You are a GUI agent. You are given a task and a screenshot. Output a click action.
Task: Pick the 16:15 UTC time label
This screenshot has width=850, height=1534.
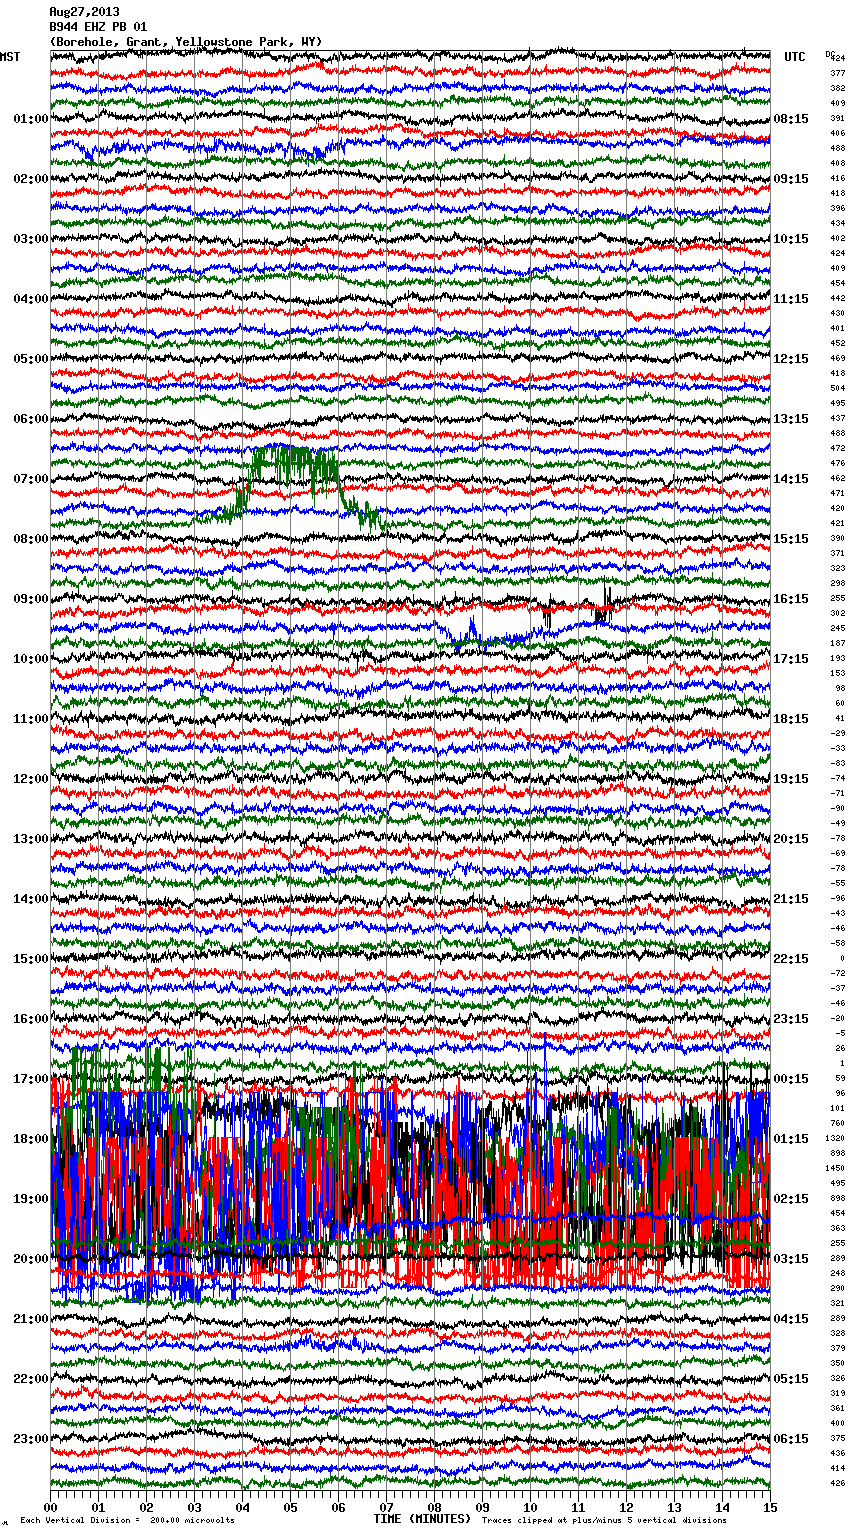pos(791,599)
